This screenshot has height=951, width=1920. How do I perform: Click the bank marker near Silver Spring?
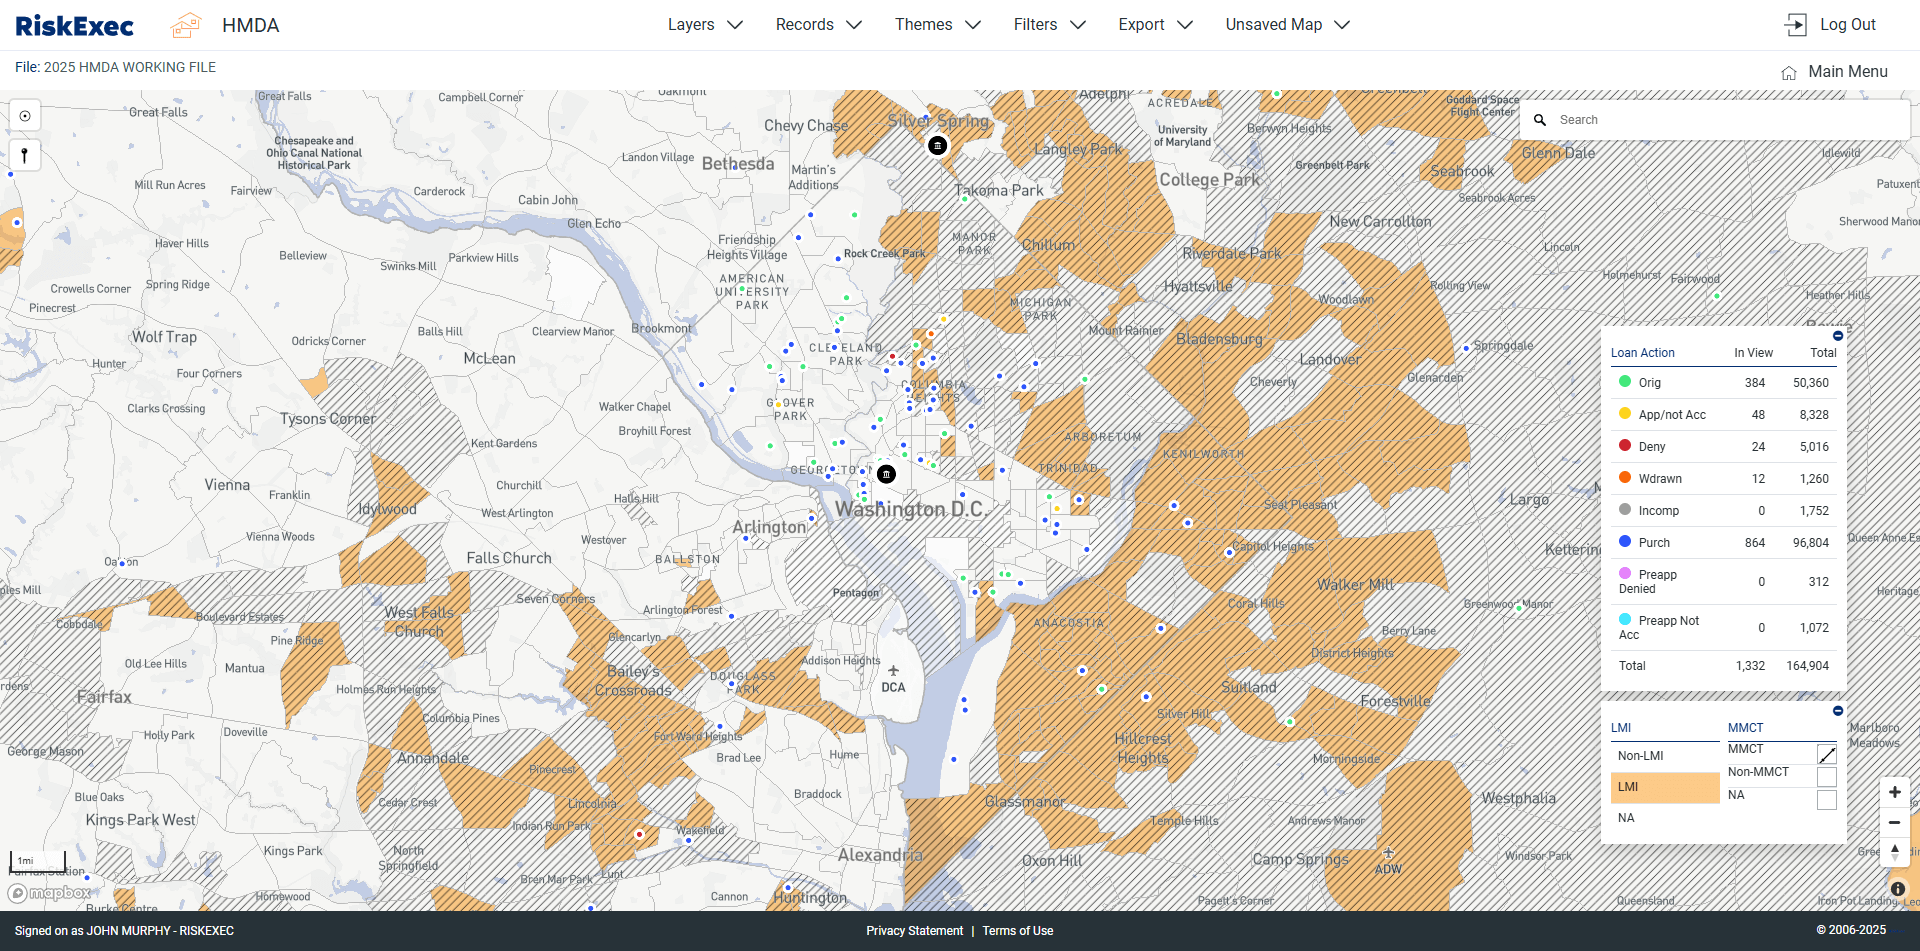[x=937, y=146]
